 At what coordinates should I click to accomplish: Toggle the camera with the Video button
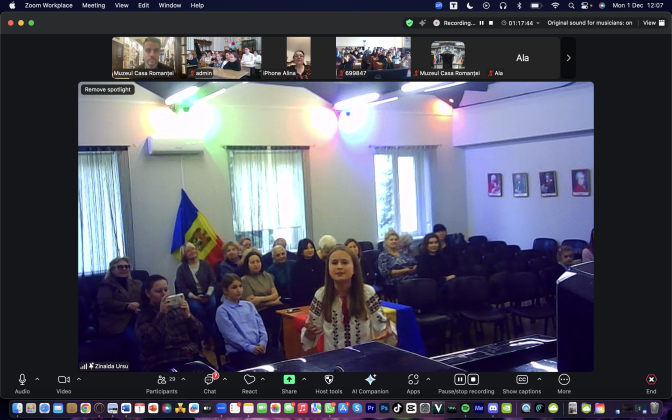tap(63, 380)
